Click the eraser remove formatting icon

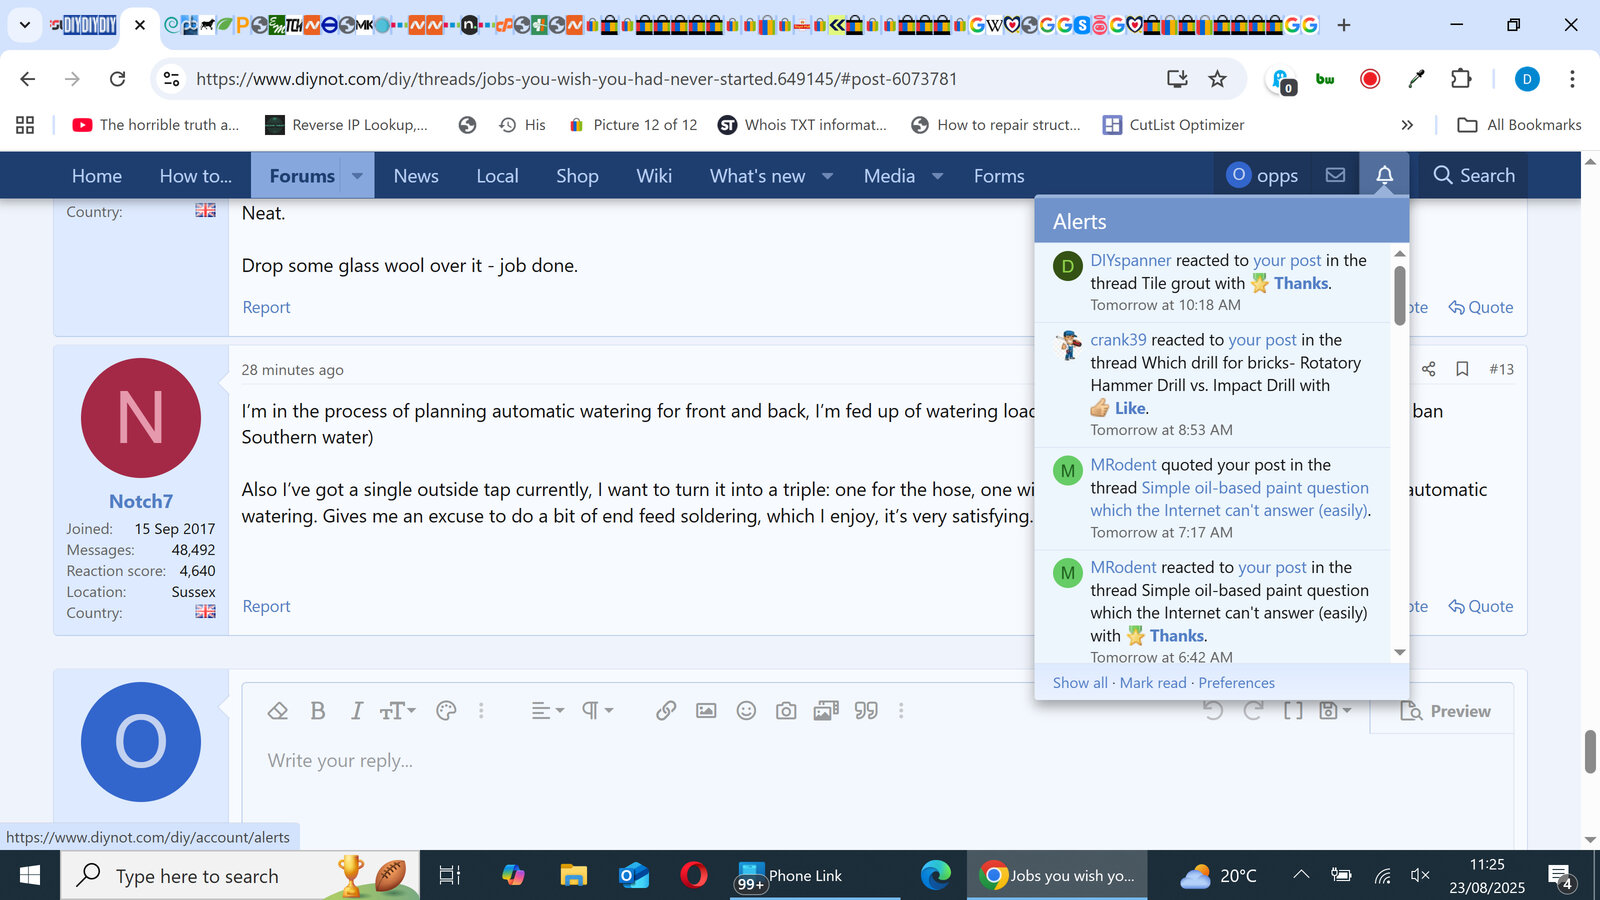coord(278,711)
